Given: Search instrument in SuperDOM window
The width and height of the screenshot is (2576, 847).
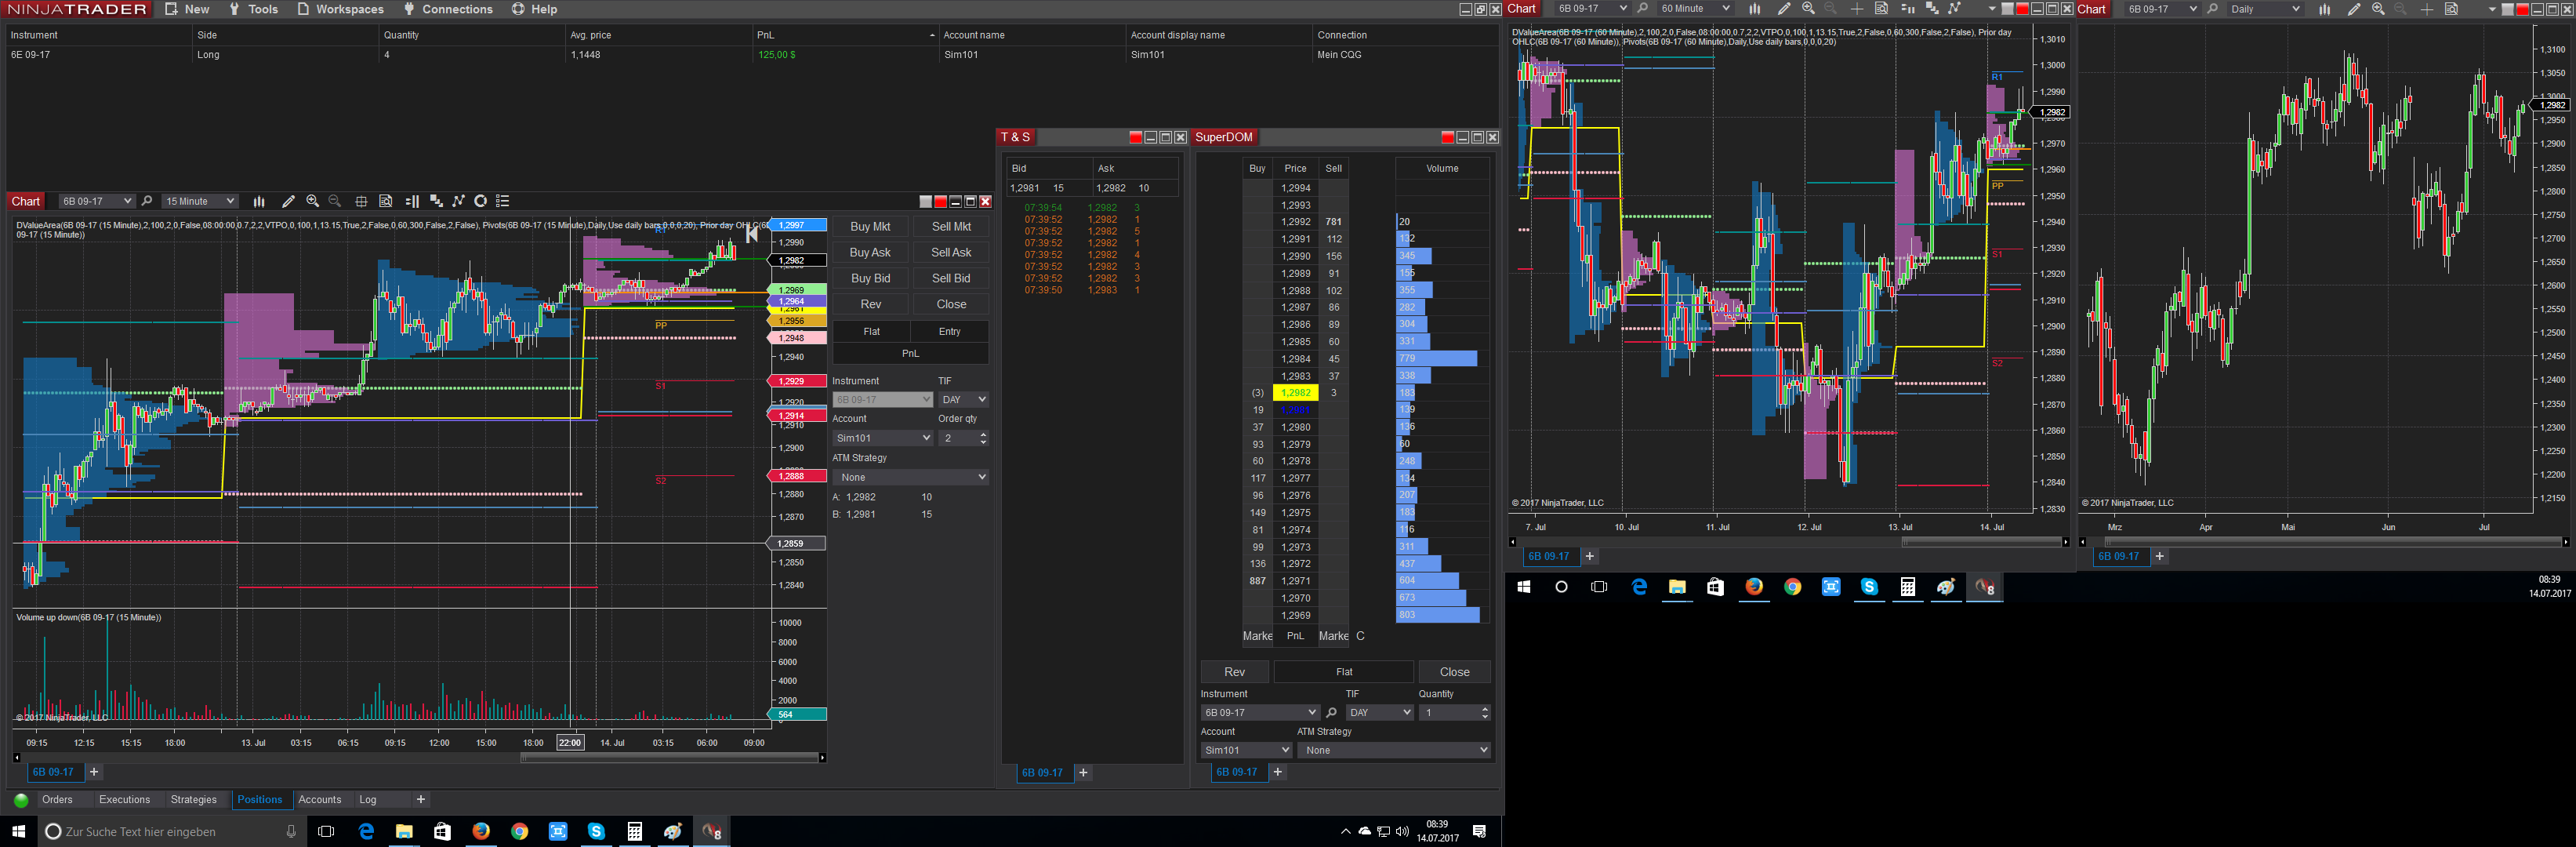Looking at the screenshot, I should pyautogui.click(x=1331, y=712).
